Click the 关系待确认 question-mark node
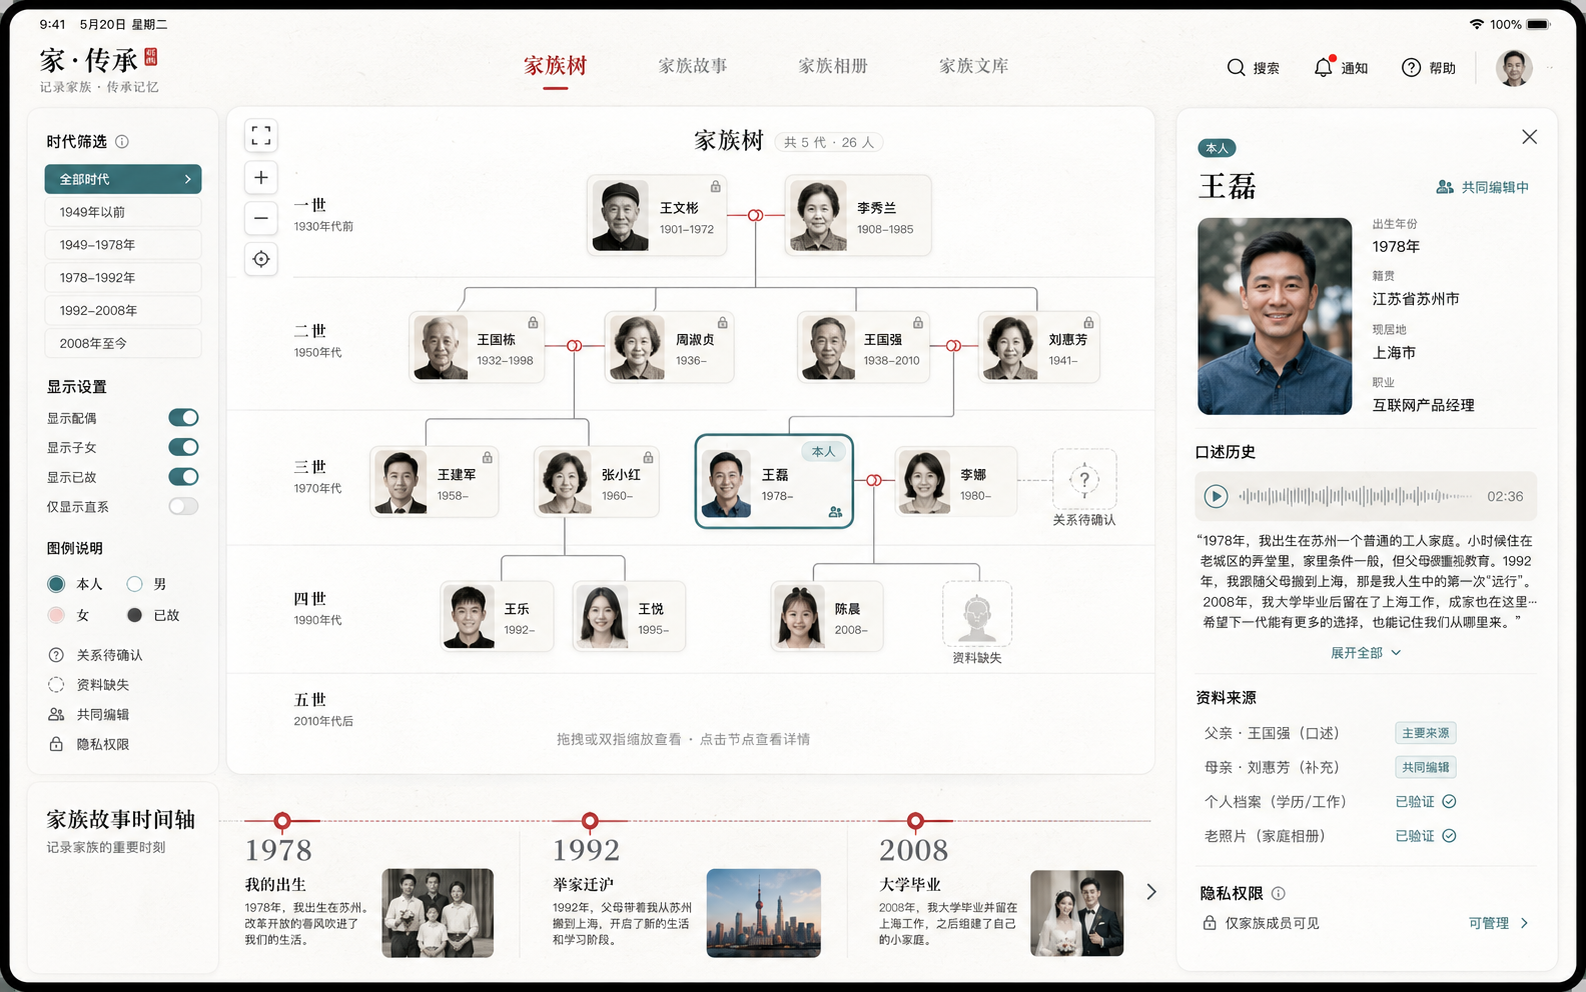This screenshot has height=992, width=1586. click(1084, 480)
